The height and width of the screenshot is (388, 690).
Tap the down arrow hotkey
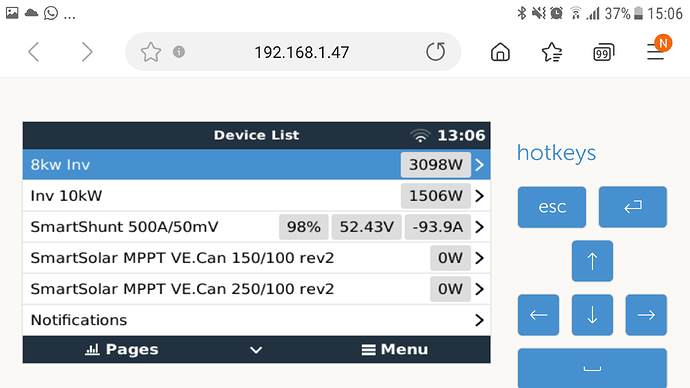(592, 315)
